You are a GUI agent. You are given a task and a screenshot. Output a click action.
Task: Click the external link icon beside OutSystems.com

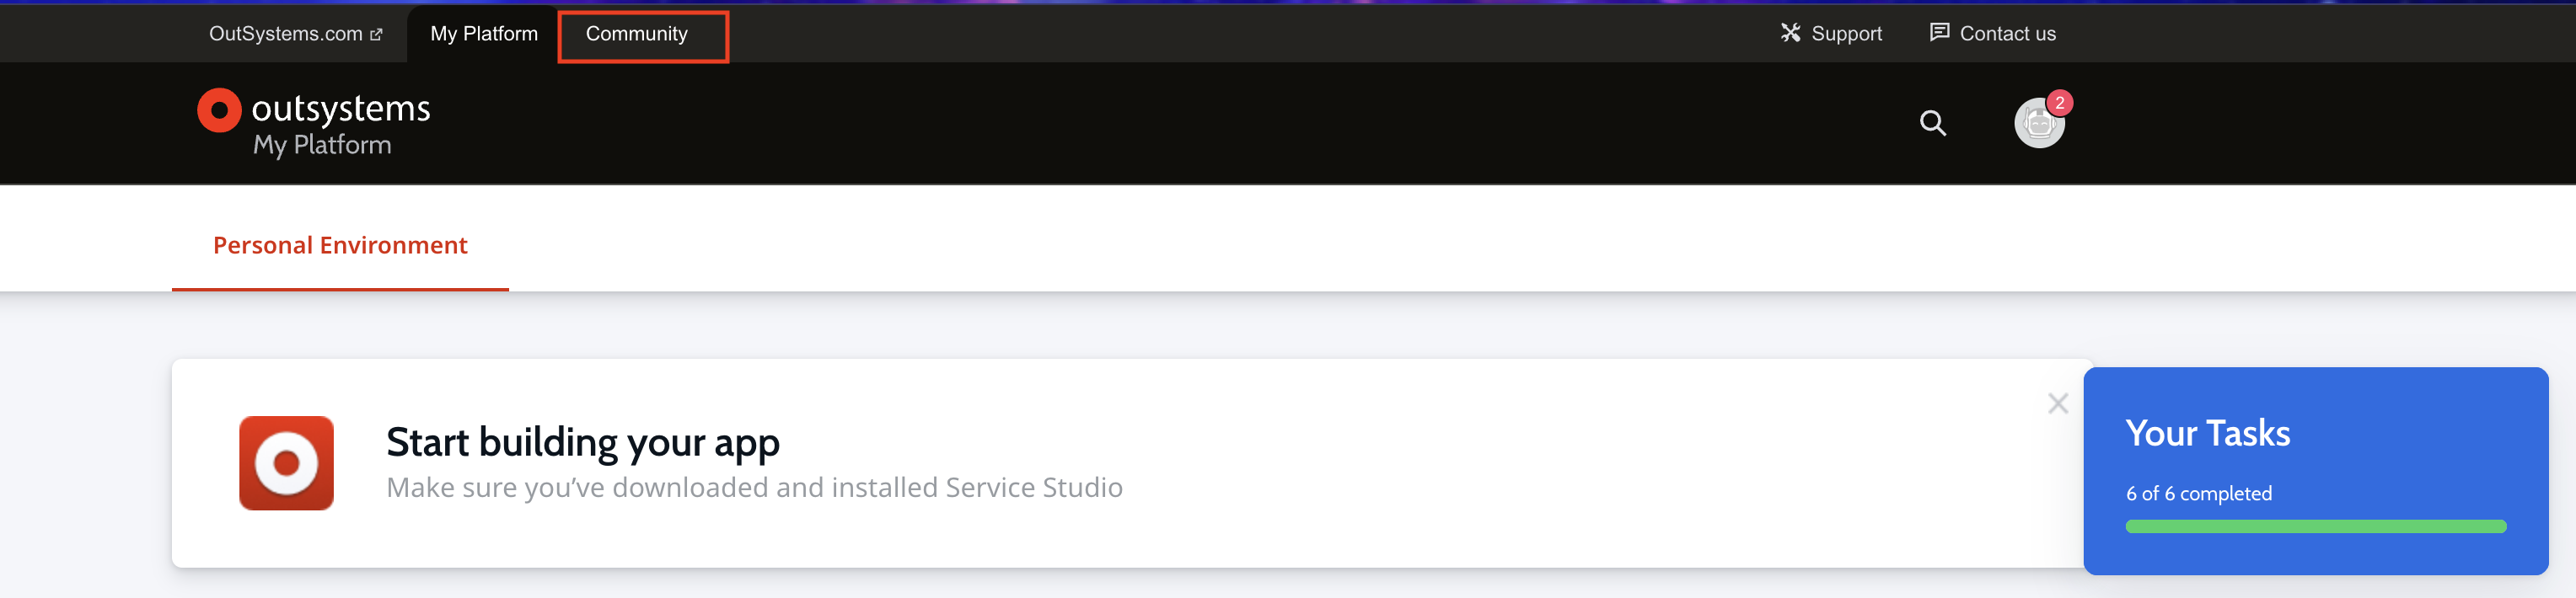click(x=376, y=32)
